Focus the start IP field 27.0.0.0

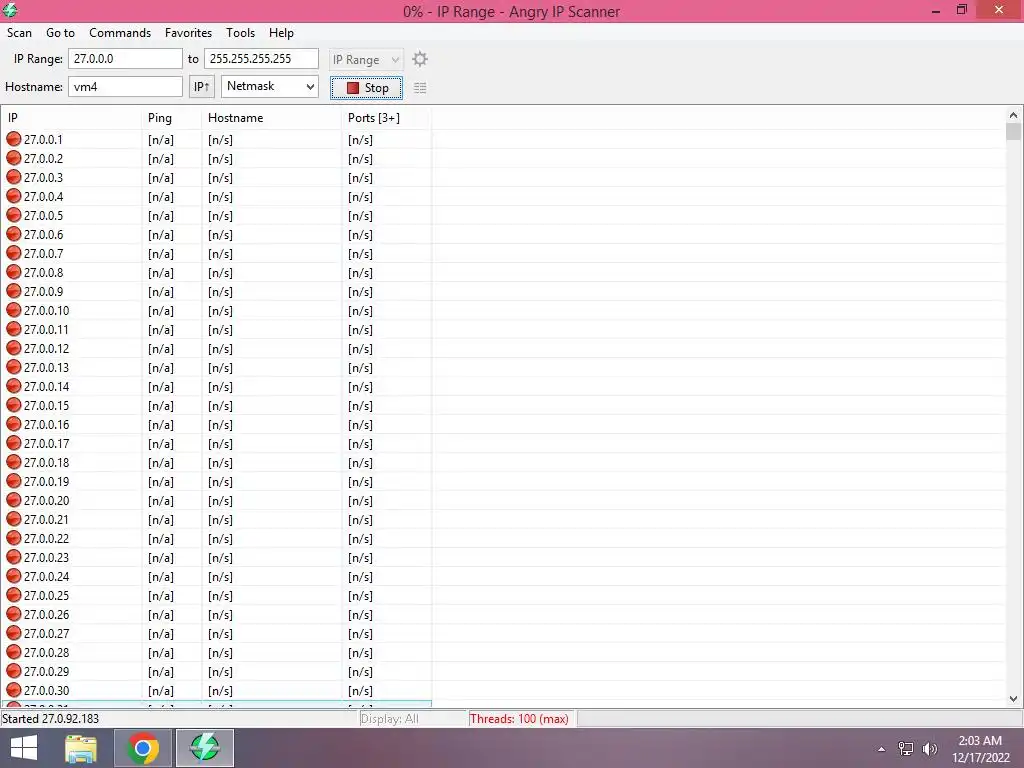coord(125,59)
